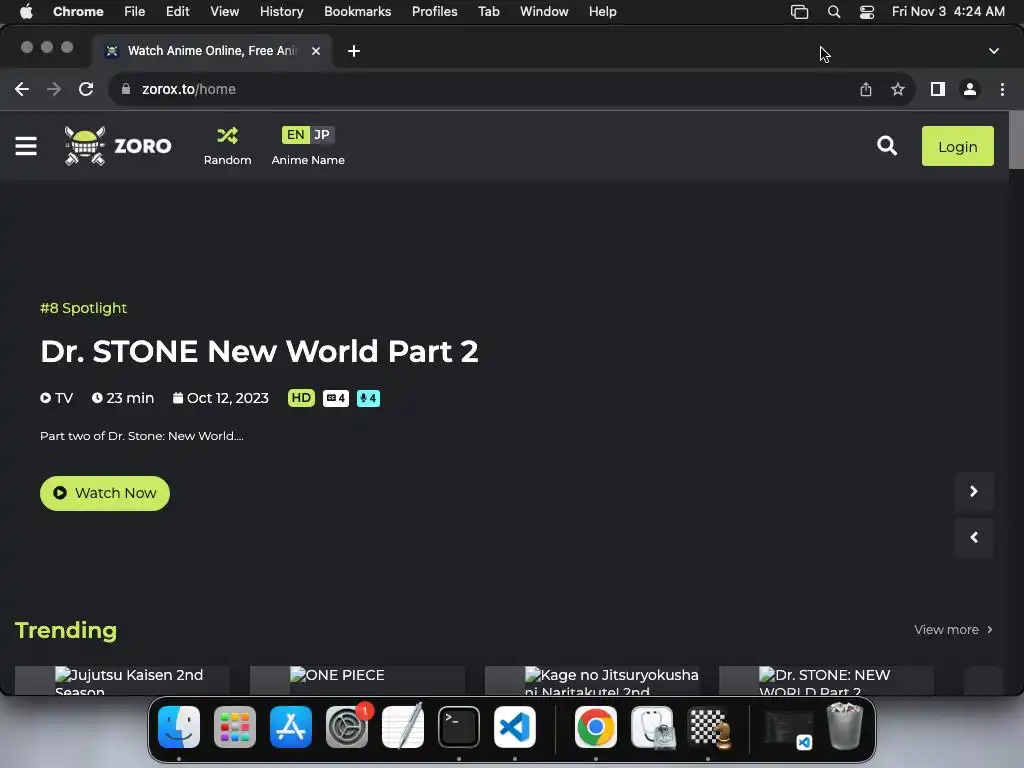The image size is (1024, 768).
Task: Click the screen mirroring menu bar icon
Action: coord(799,12)
